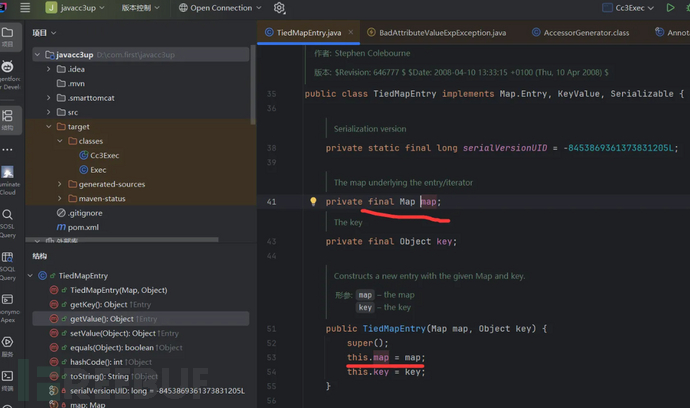Viewport: 690px width, 408px height.
Task: Expand the src folder in project tree
Action: [48, 112]
